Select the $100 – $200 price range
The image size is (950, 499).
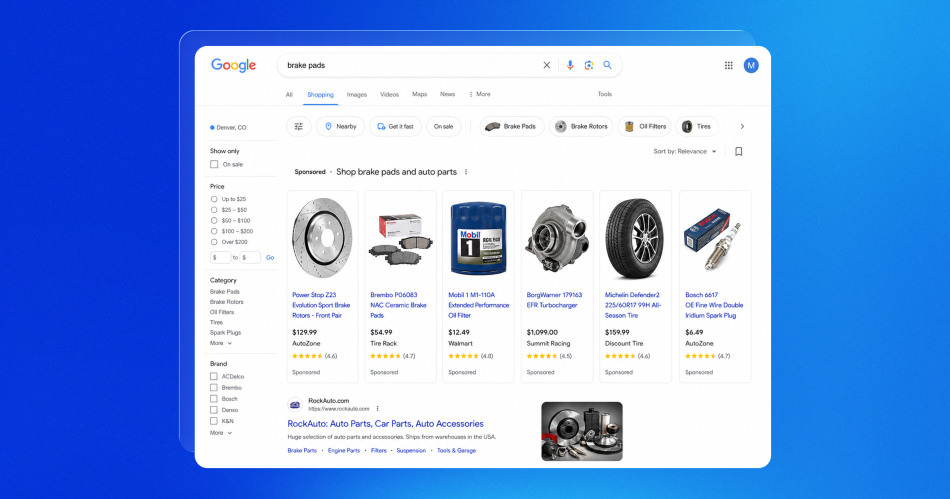point(214,231)
